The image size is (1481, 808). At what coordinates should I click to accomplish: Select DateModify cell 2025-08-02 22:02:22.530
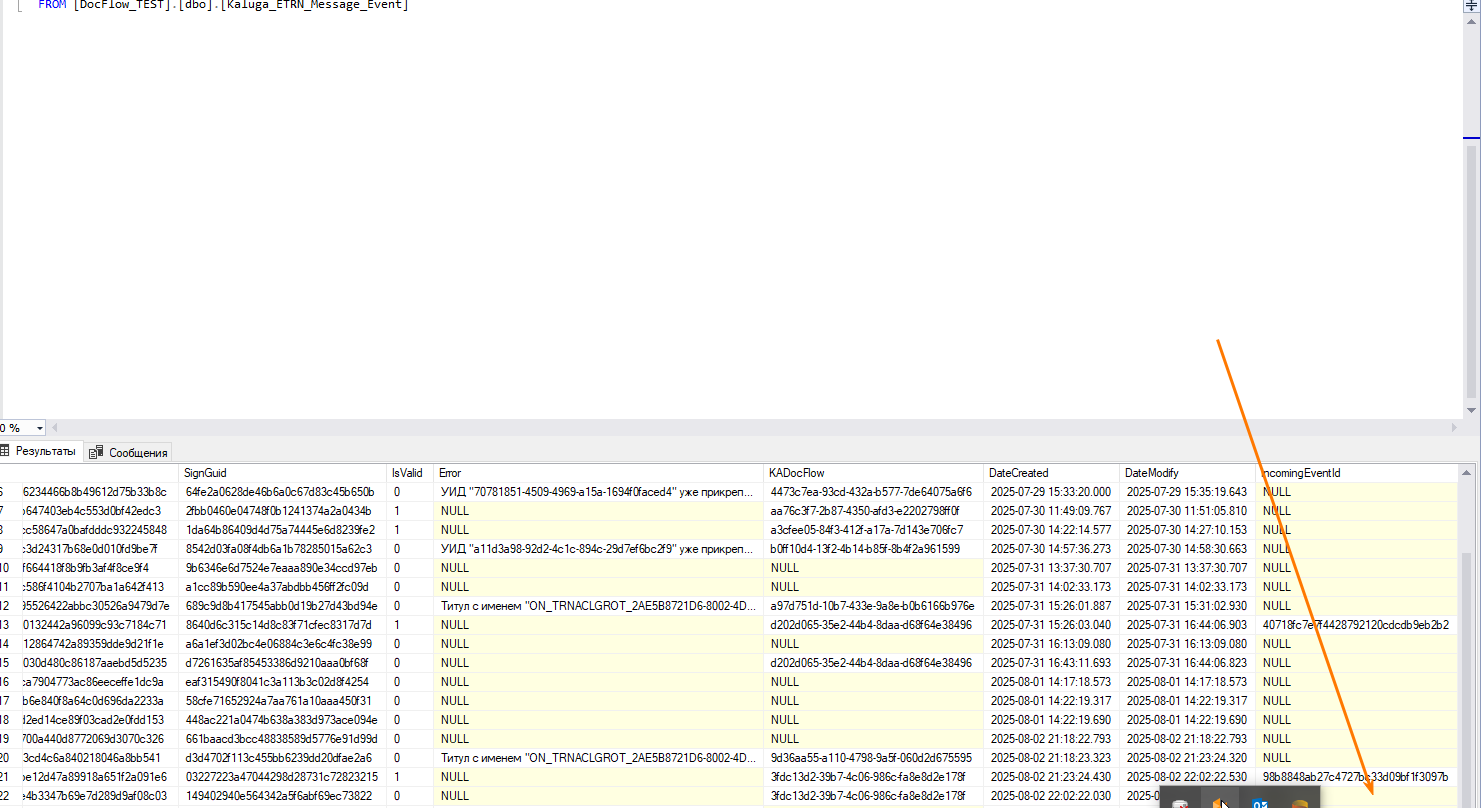point(1188,777)
